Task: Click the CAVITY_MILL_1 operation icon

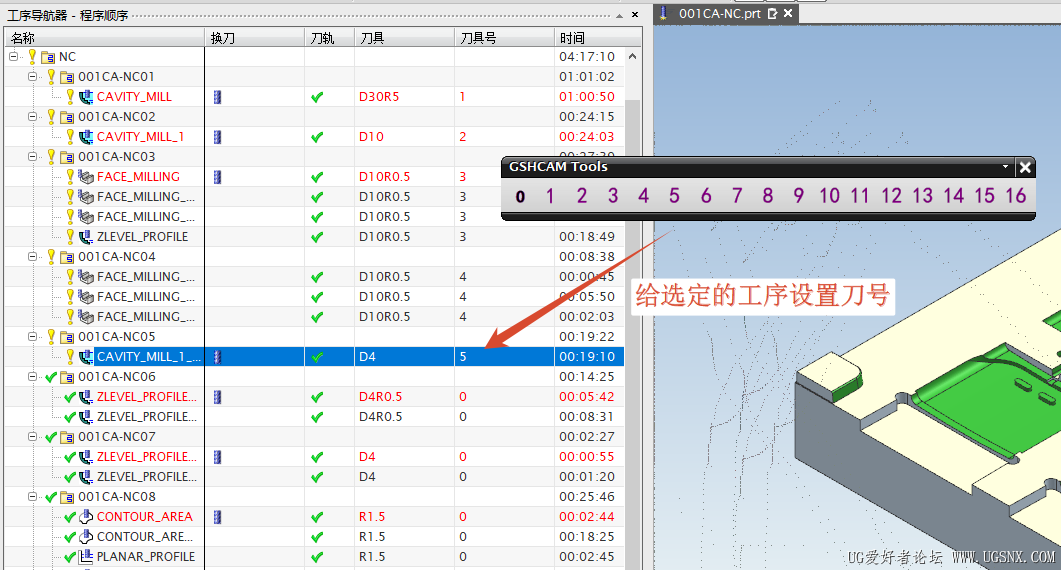Action: [x=86, y=137]
